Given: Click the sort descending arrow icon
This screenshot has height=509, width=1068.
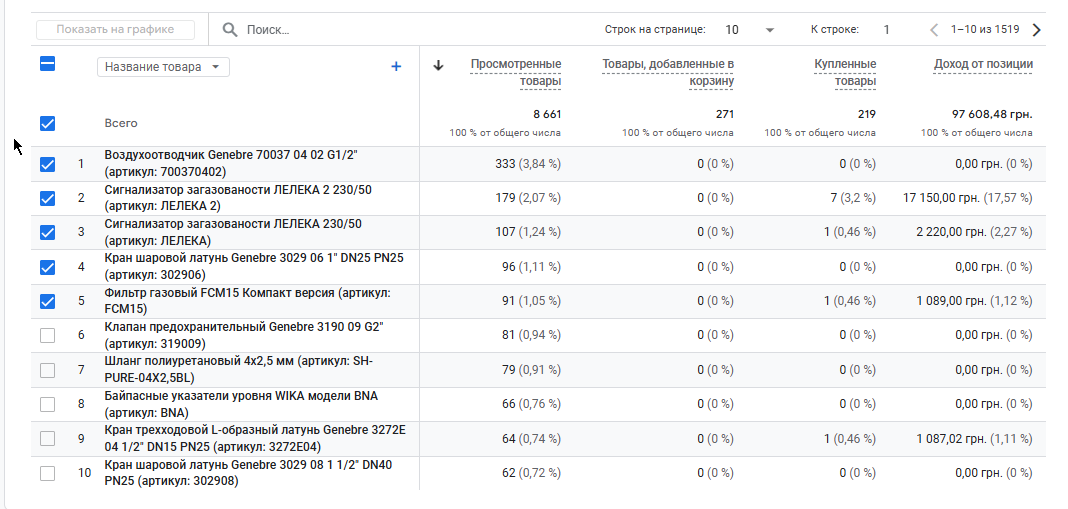Looking at the screenshot, I should (438, 66).
